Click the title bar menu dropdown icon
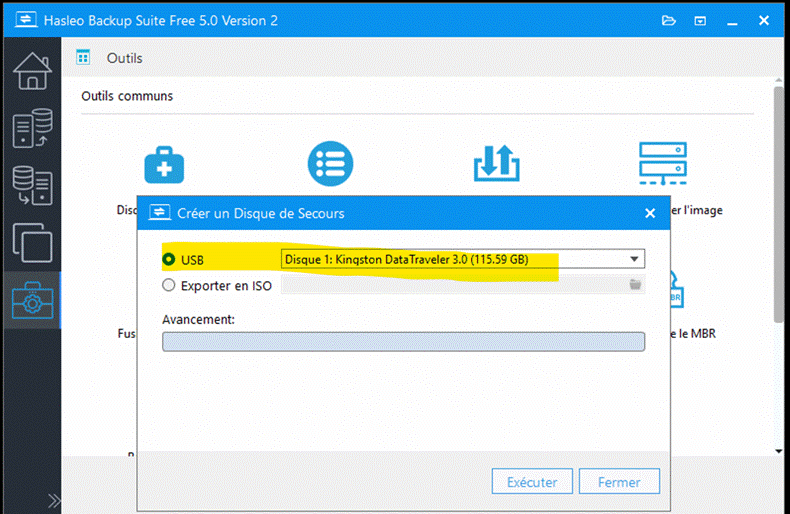The height and width of the screenshot is (514, 790). point(700,21)
